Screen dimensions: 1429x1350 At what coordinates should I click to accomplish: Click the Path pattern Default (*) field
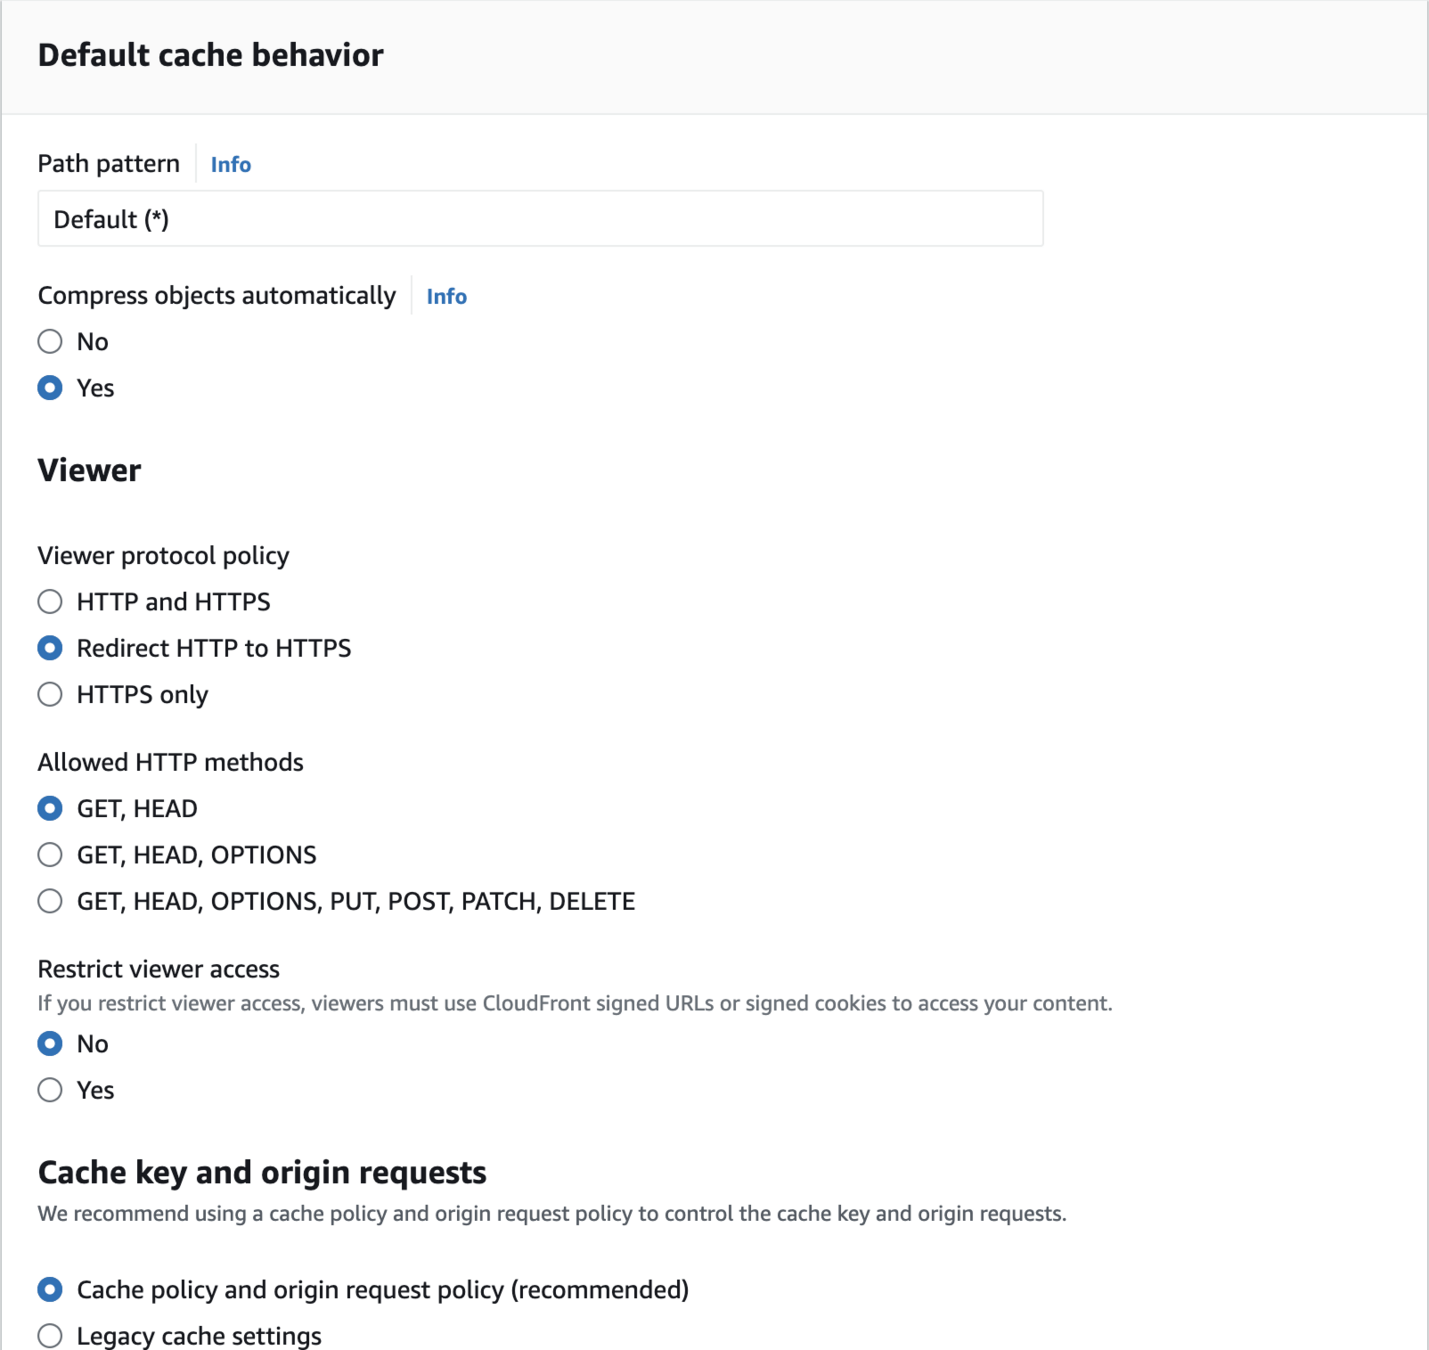pos(540,219)
